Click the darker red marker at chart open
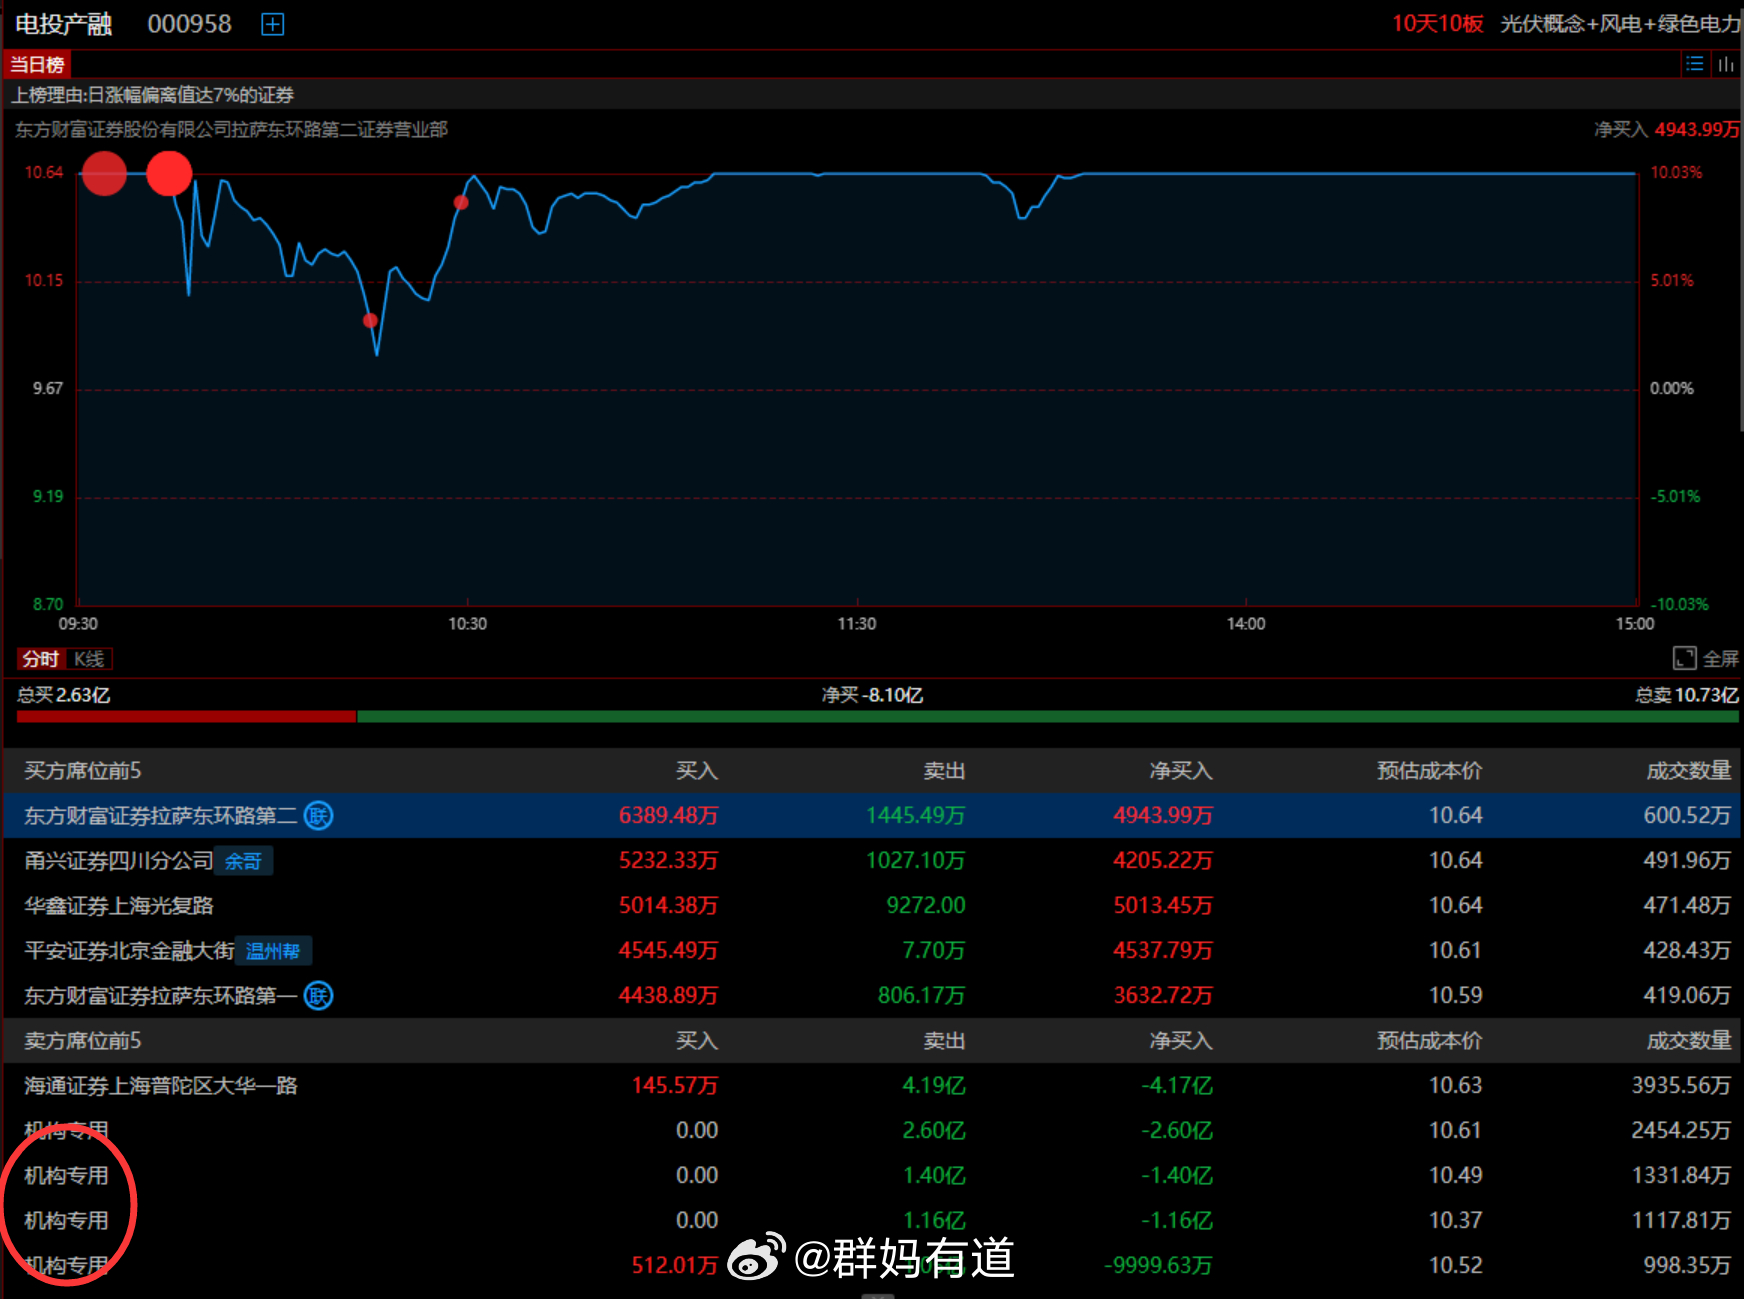 click(x=104, y=174)
